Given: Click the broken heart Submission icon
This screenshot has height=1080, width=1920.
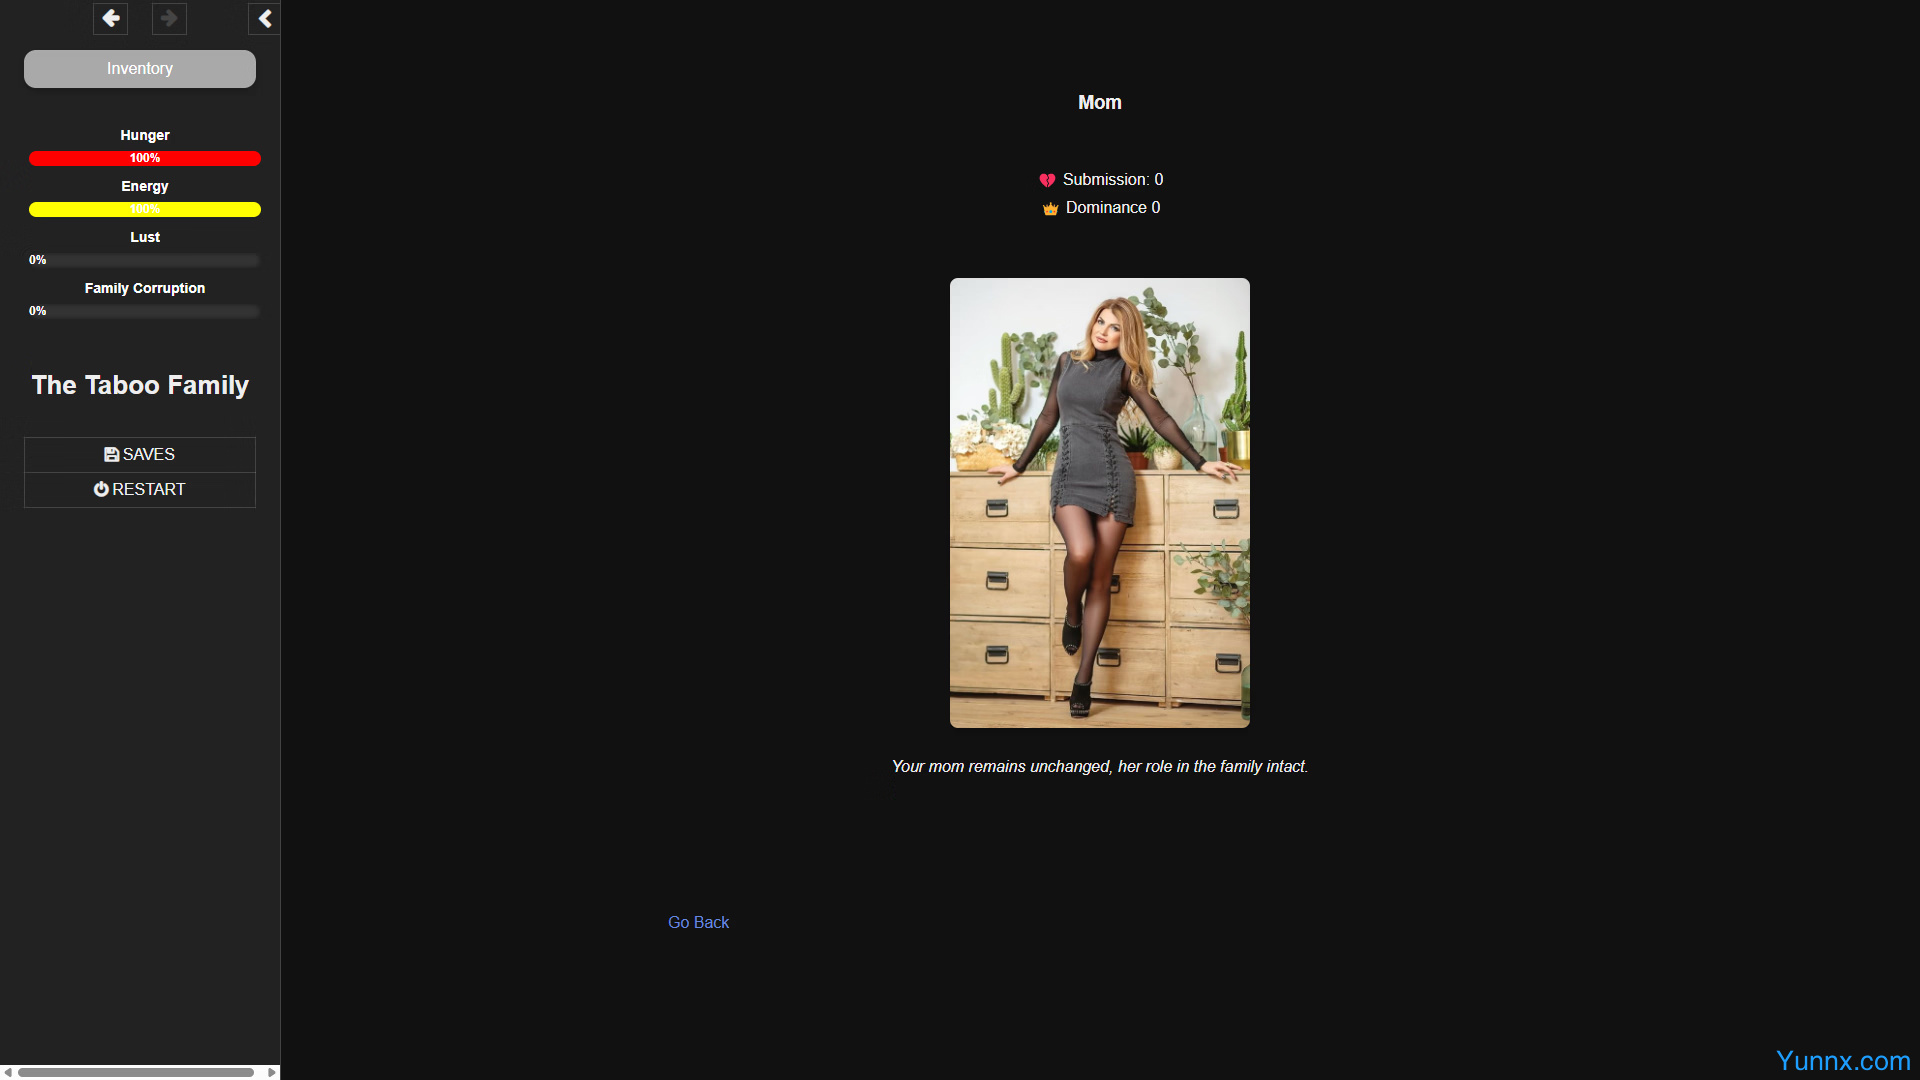Looking at the screenshot, I should click(1047, 181).
